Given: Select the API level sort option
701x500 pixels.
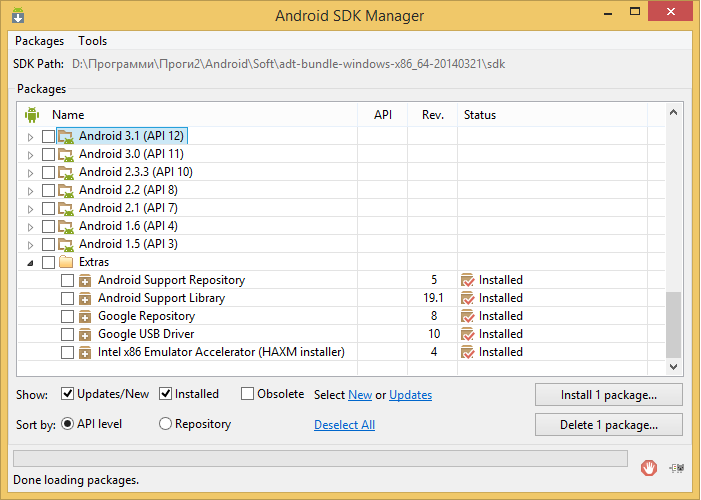Looking at the screenshot, I should tap(68, 424).
